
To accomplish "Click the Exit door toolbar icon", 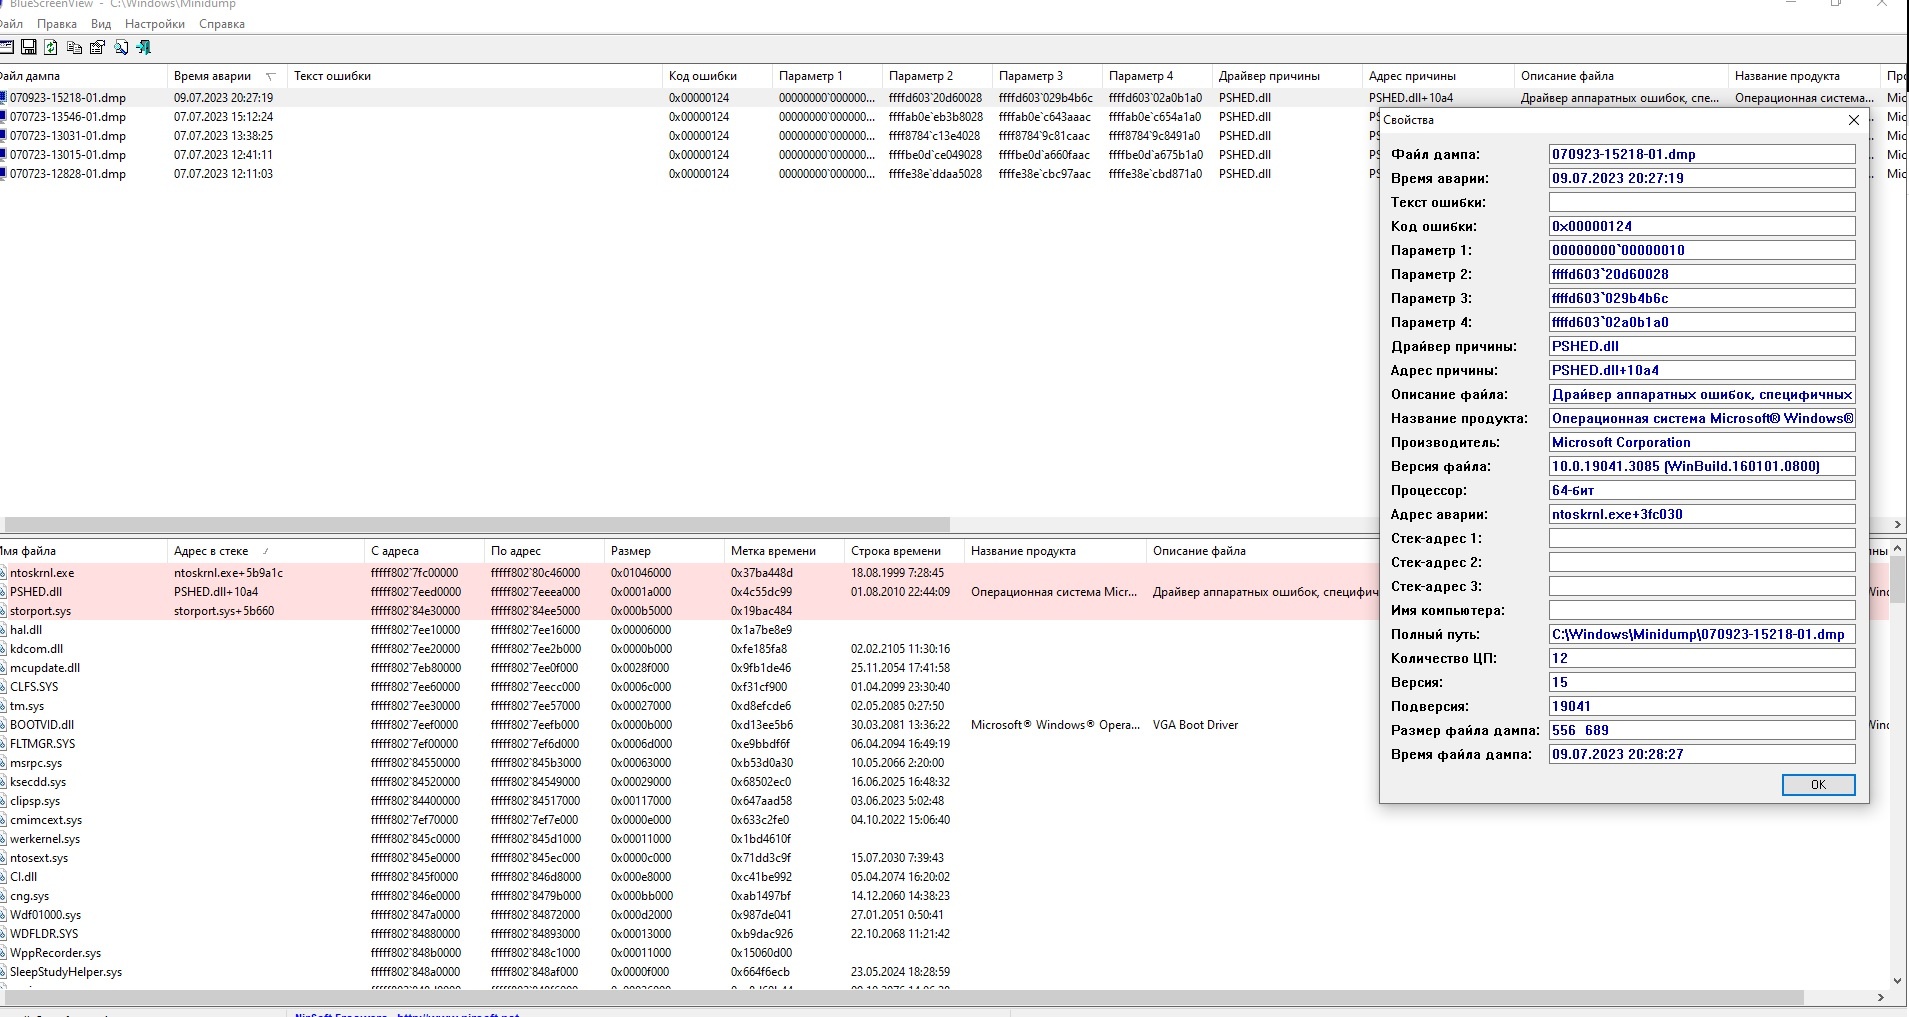I will tap(144, 47).
